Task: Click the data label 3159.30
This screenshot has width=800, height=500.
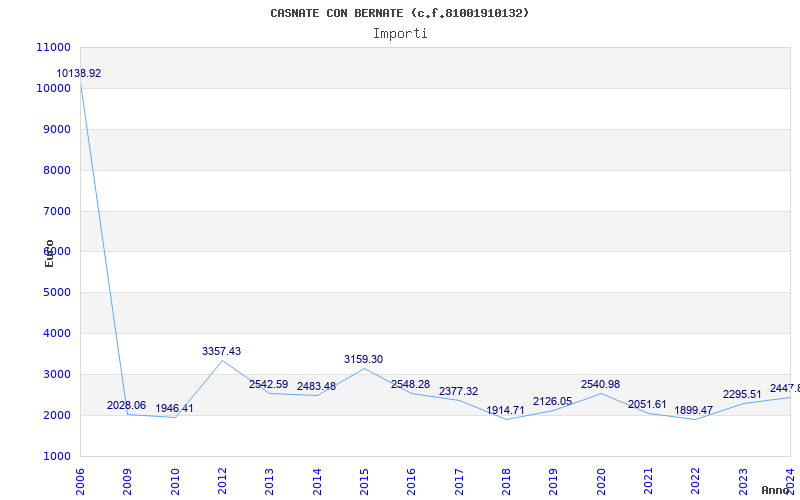Action: 363,360
